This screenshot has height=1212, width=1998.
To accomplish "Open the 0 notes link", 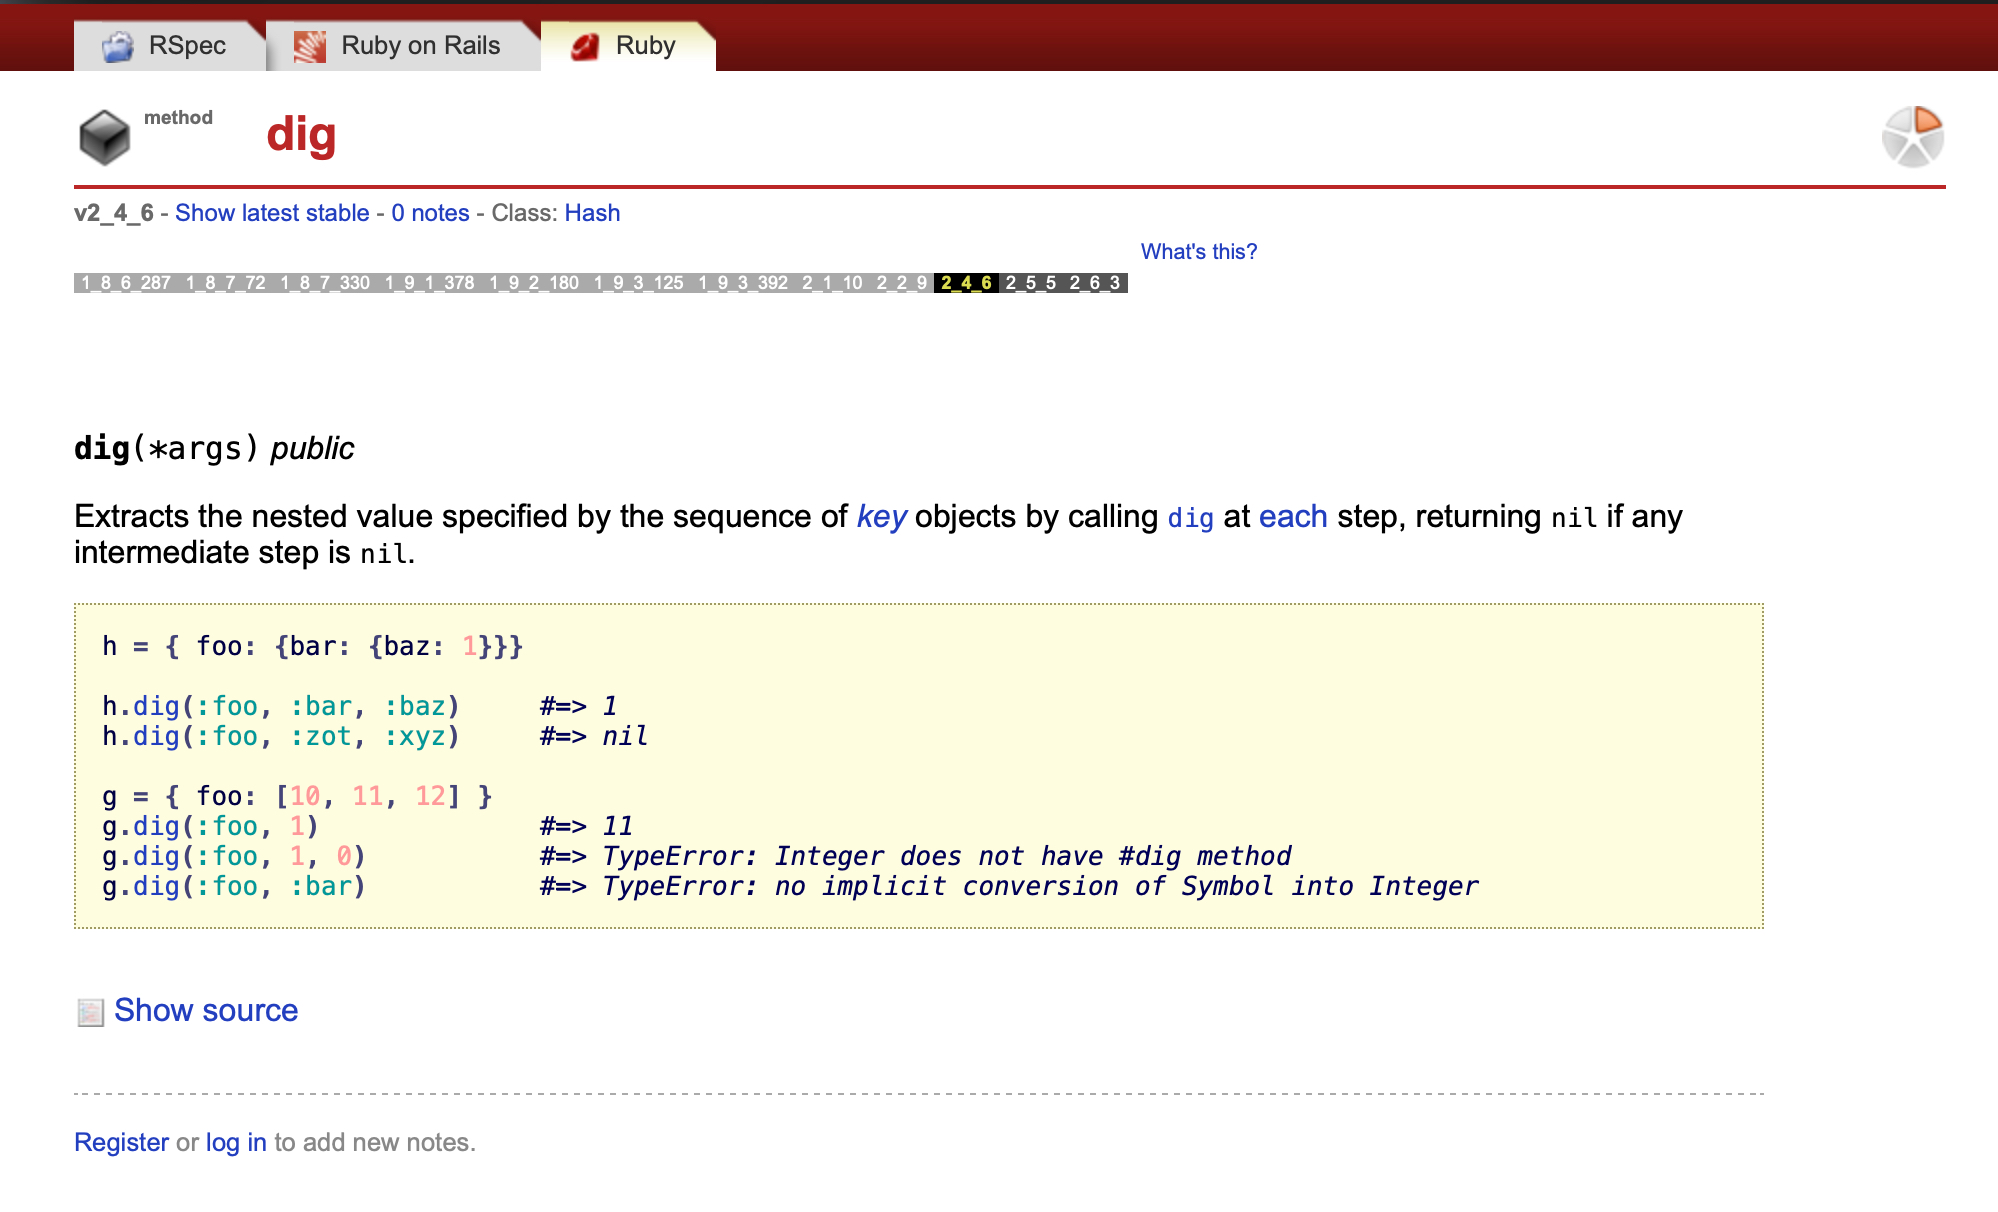I will (x=430, y=213).
